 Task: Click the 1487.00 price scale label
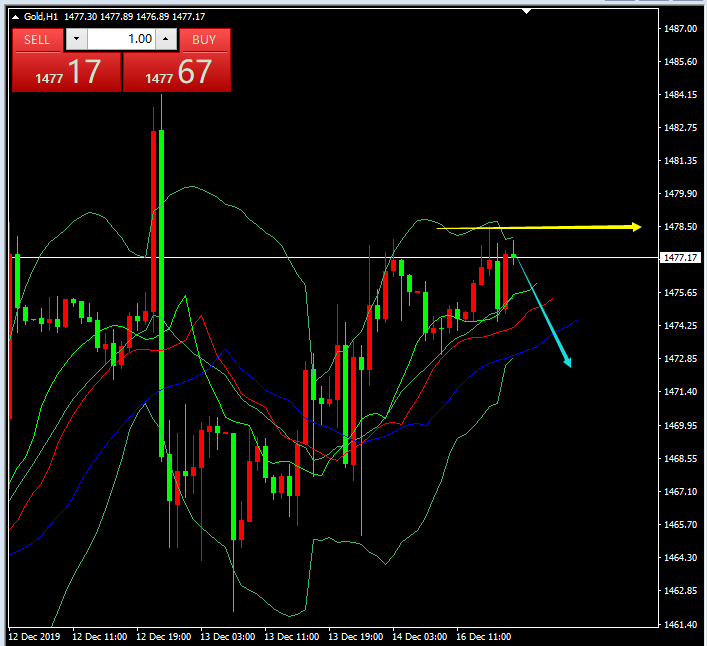point(680,28)
